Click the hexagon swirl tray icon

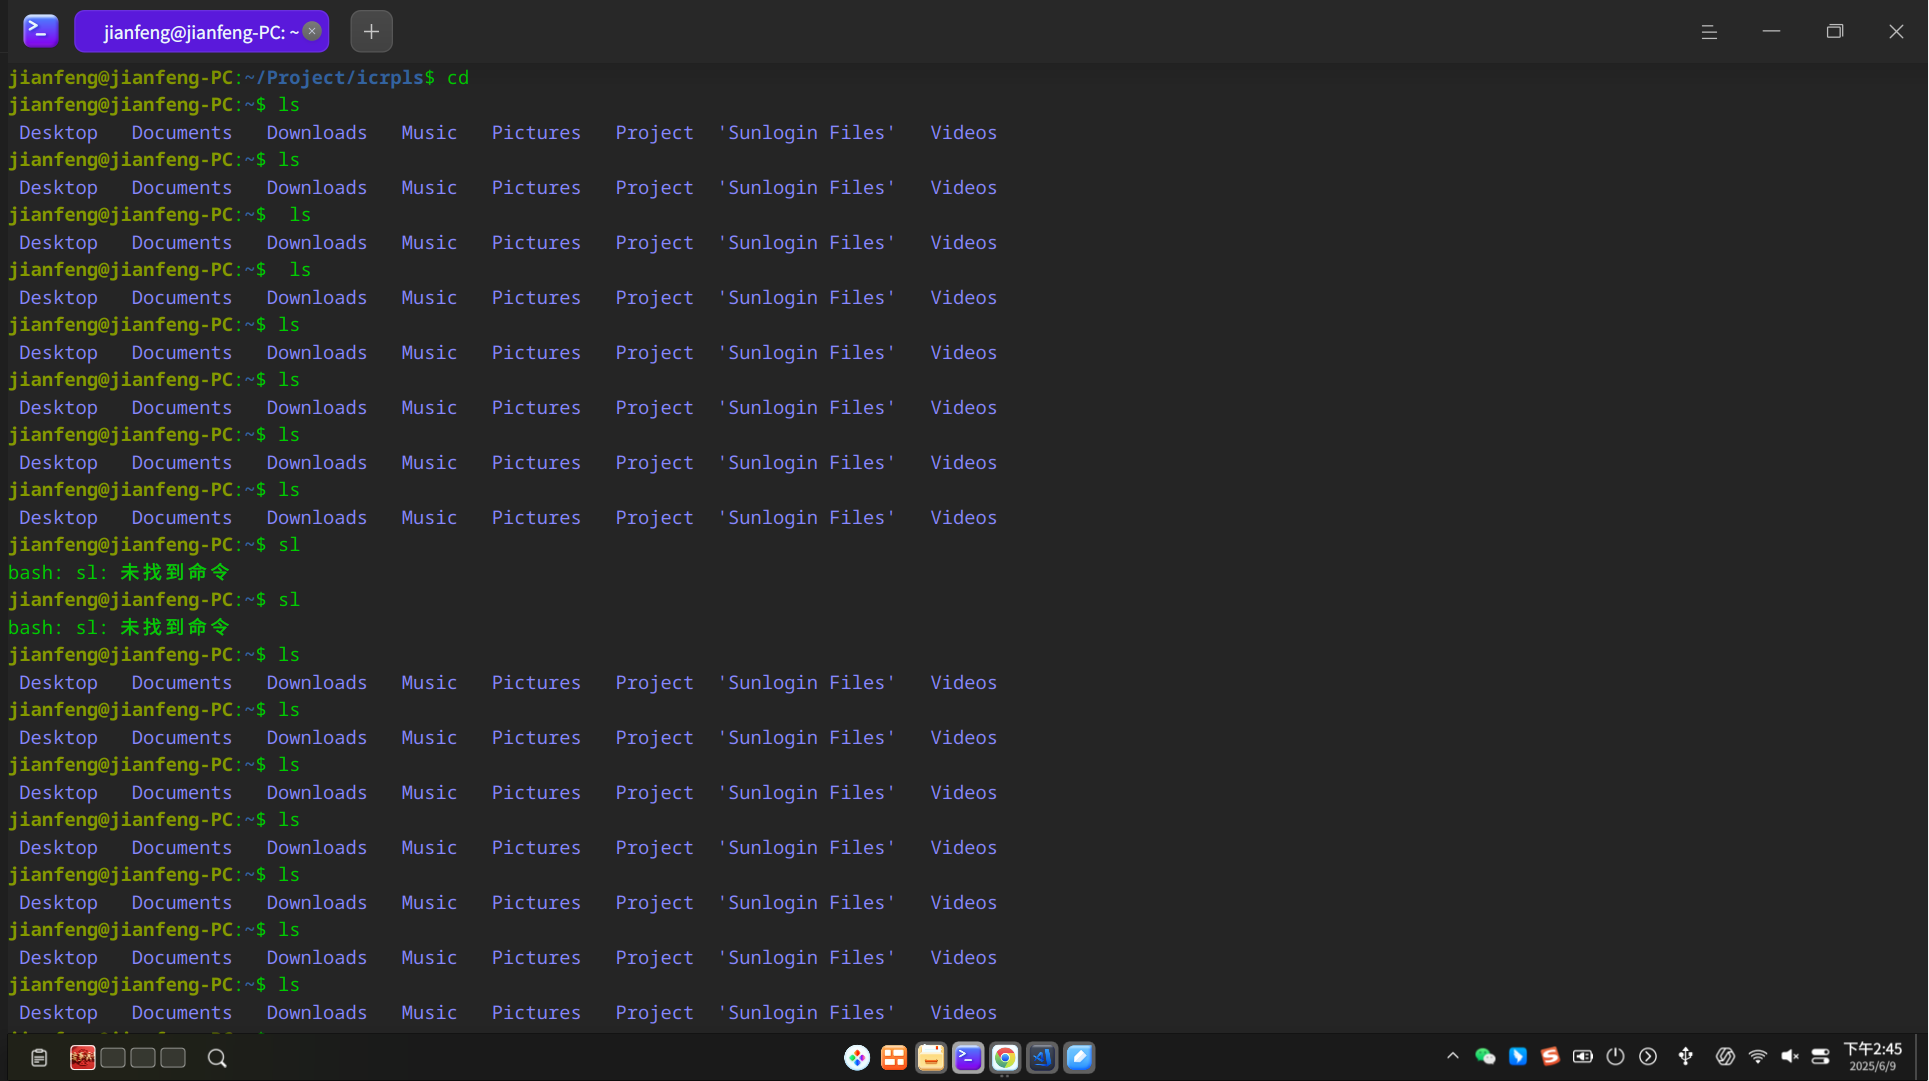click(1725, 1057)
